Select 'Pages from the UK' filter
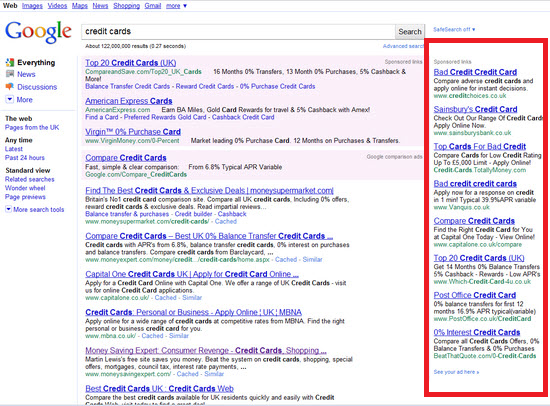Viewport: 550px width, 406px height. coord(32,127)
